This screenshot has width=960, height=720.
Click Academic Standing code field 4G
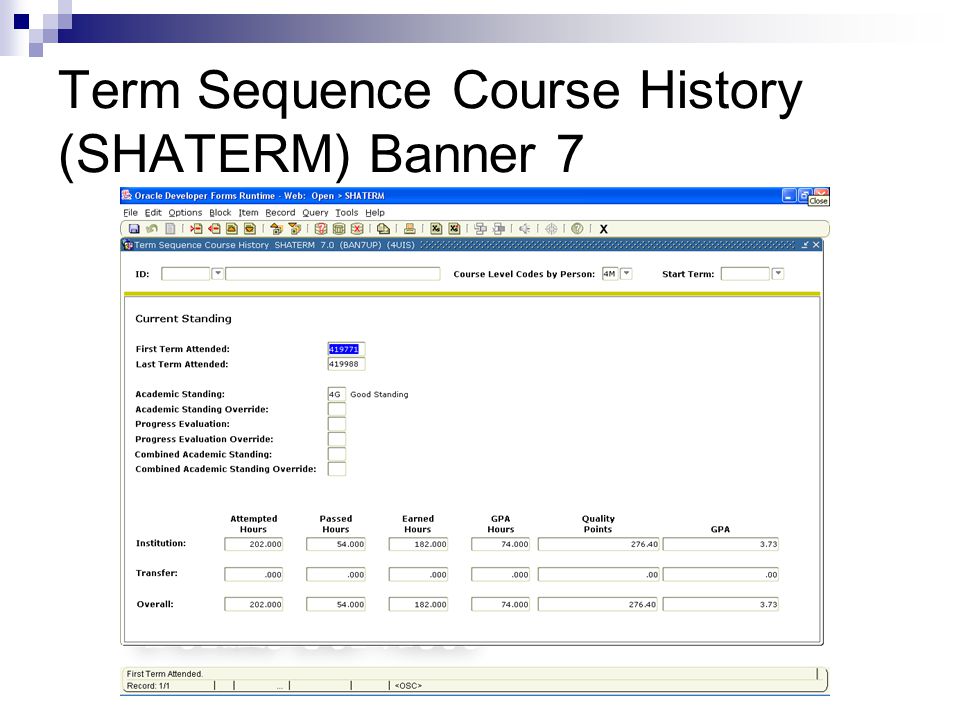pyautogui.click(x=337, y=394)
